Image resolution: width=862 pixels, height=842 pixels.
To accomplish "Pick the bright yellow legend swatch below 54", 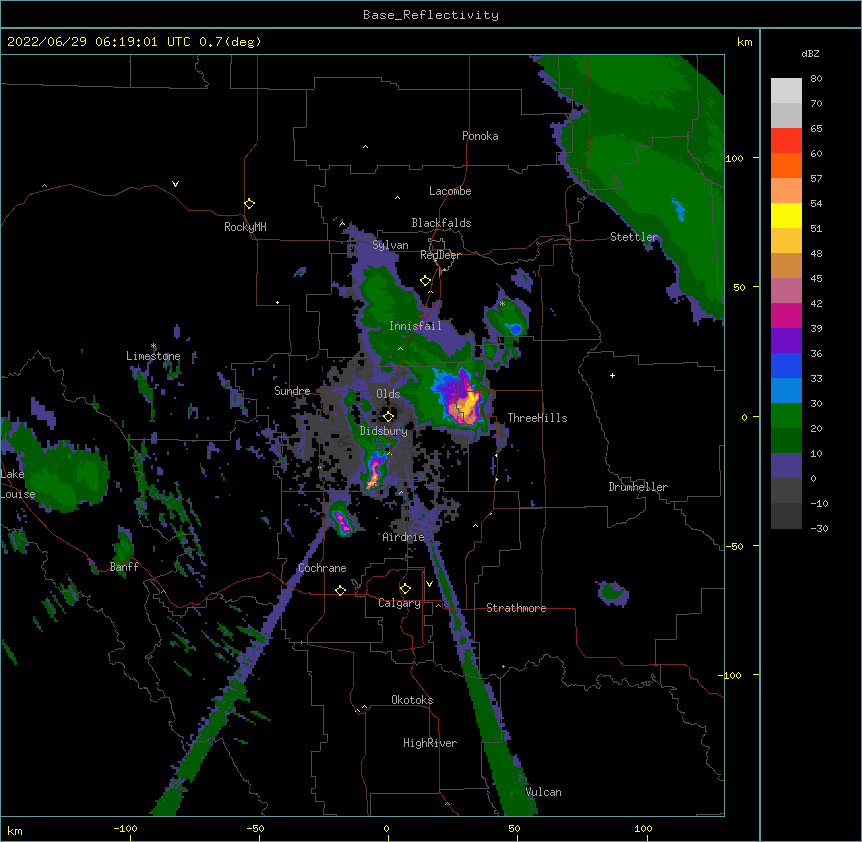I will point(786,215).
